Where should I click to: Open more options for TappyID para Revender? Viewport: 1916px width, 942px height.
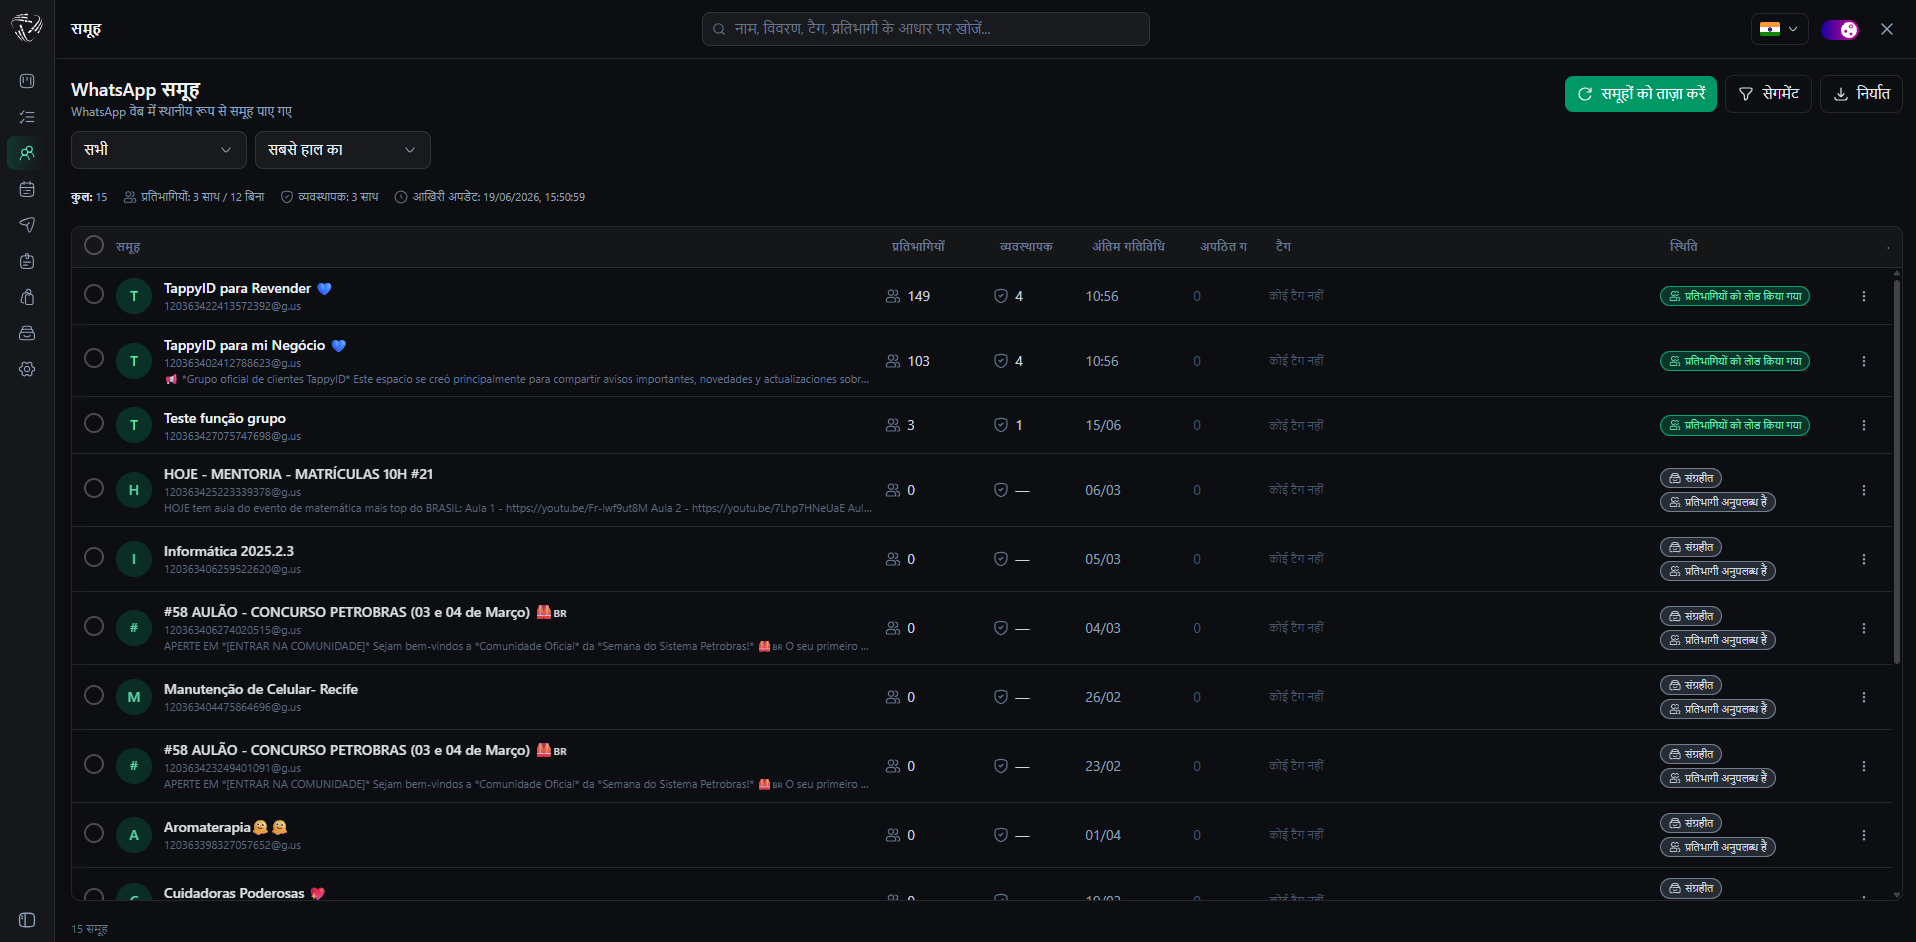tap(1864, 296)
